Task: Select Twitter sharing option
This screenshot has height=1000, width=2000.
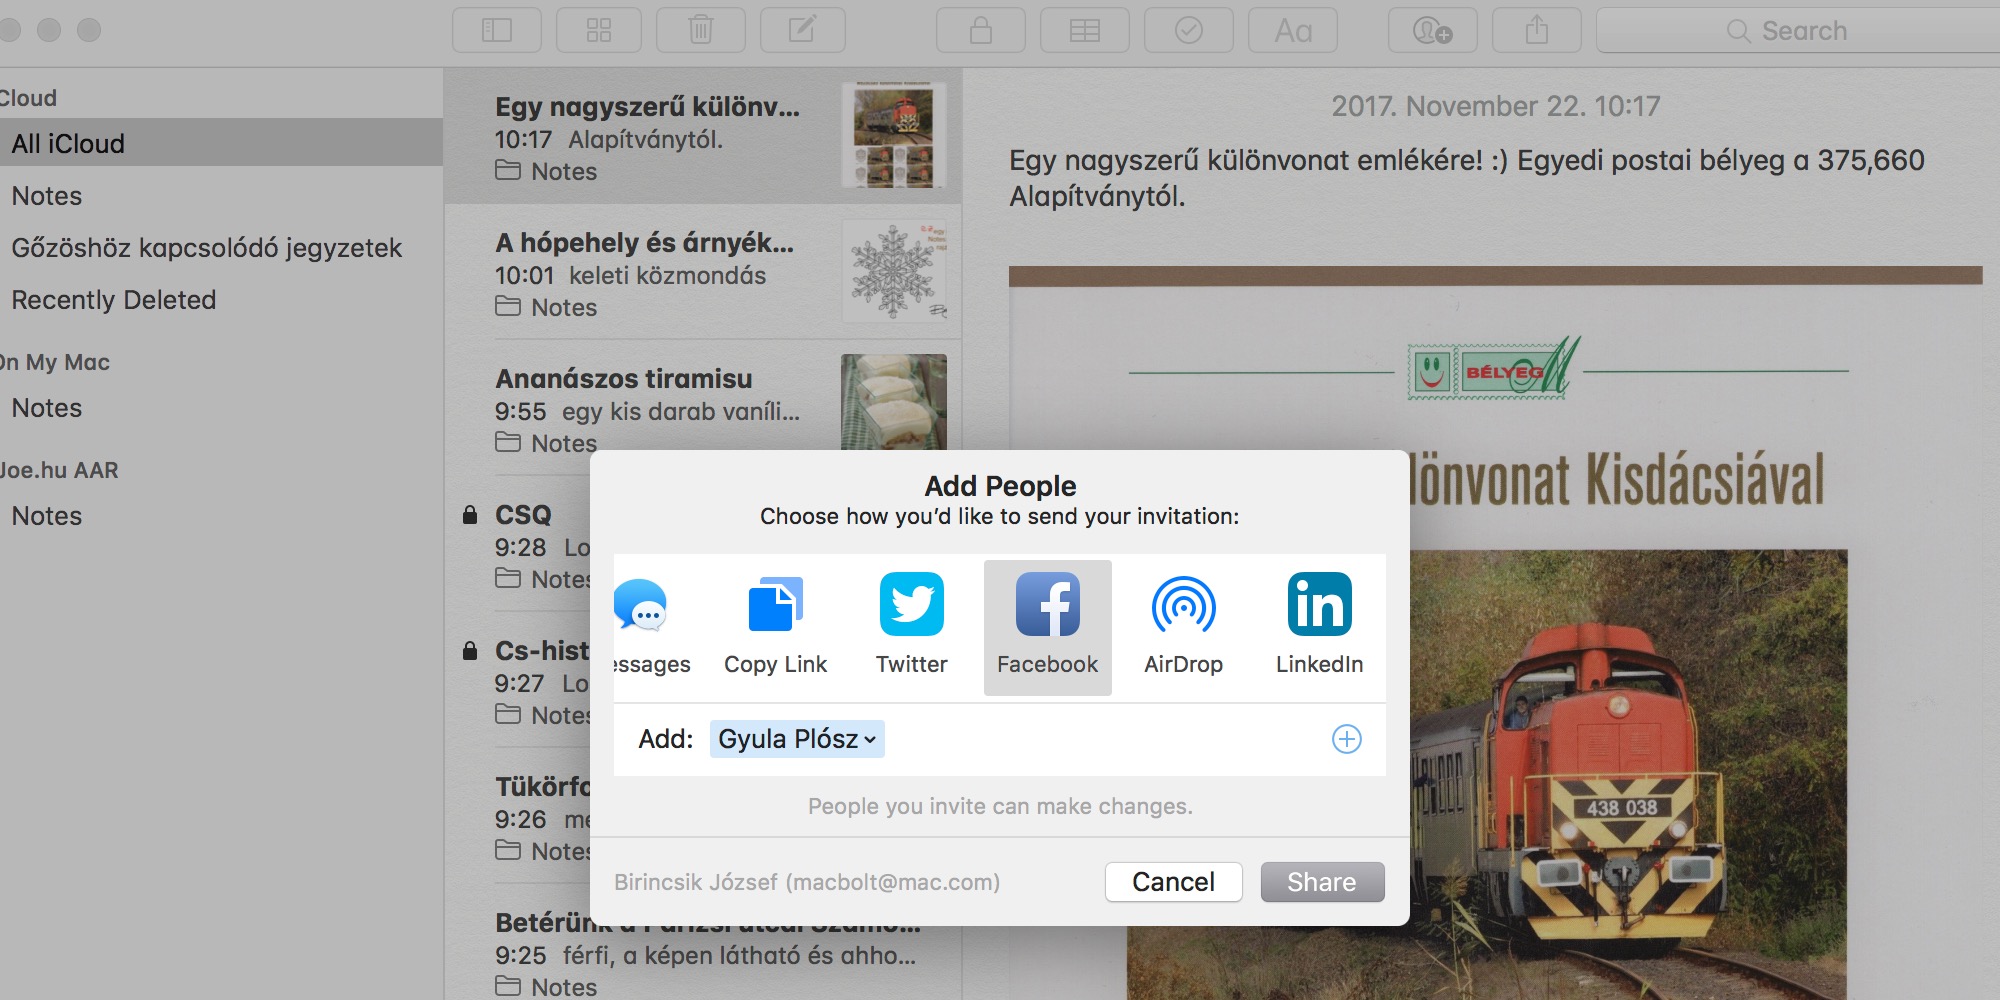Action: click(x=912, y=627)
